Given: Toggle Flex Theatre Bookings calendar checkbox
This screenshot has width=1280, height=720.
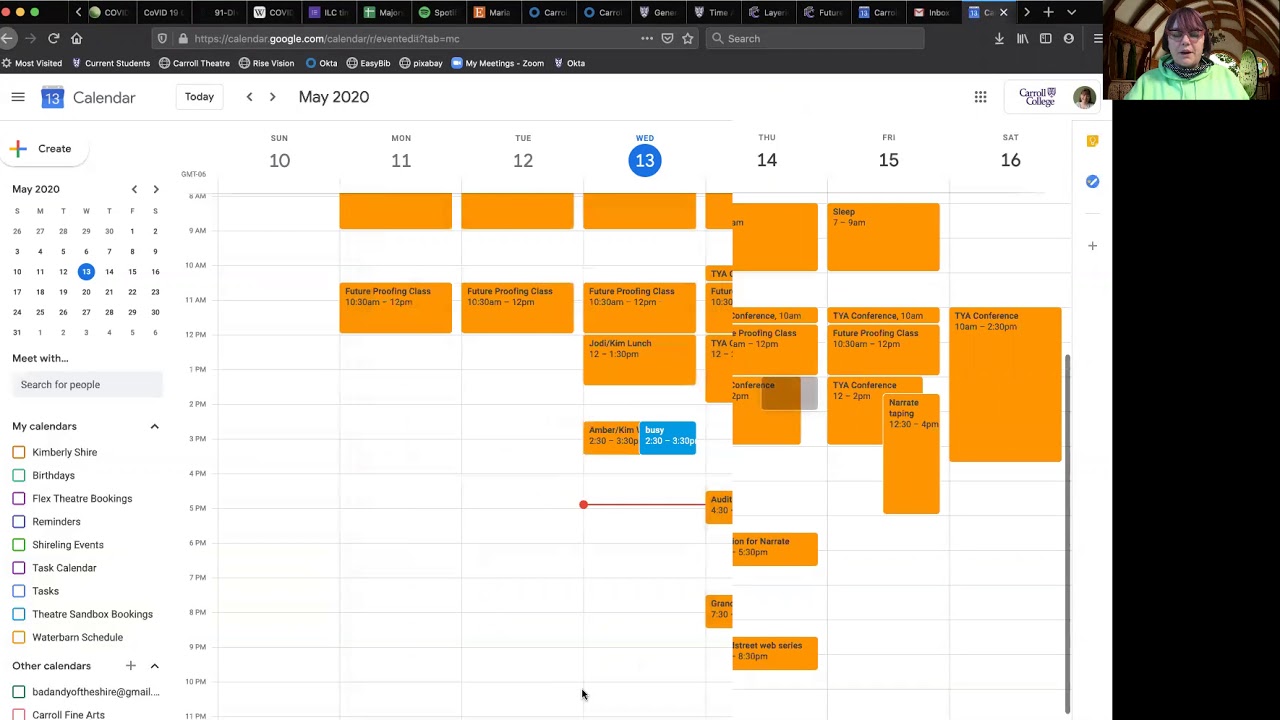Looking at the screenshot, I should 19,498.
